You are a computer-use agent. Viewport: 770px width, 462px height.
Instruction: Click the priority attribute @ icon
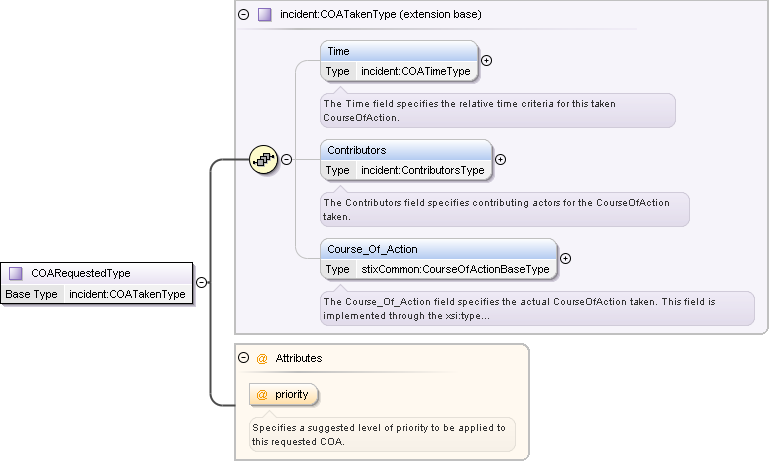click(x=263, y=395)
